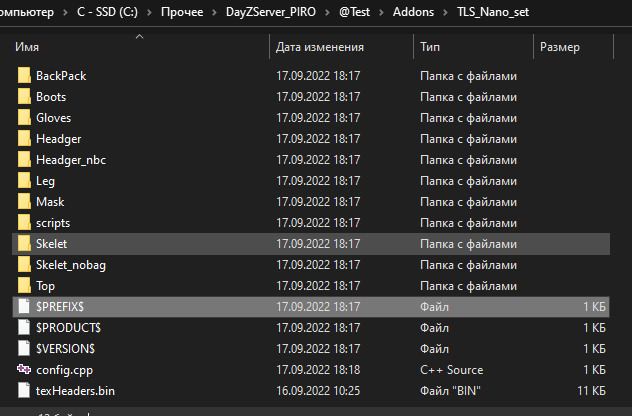Screen dimensions: 632x416
Task: Expand chevron after @Test breadcrumb
Action: pos(381,12)
